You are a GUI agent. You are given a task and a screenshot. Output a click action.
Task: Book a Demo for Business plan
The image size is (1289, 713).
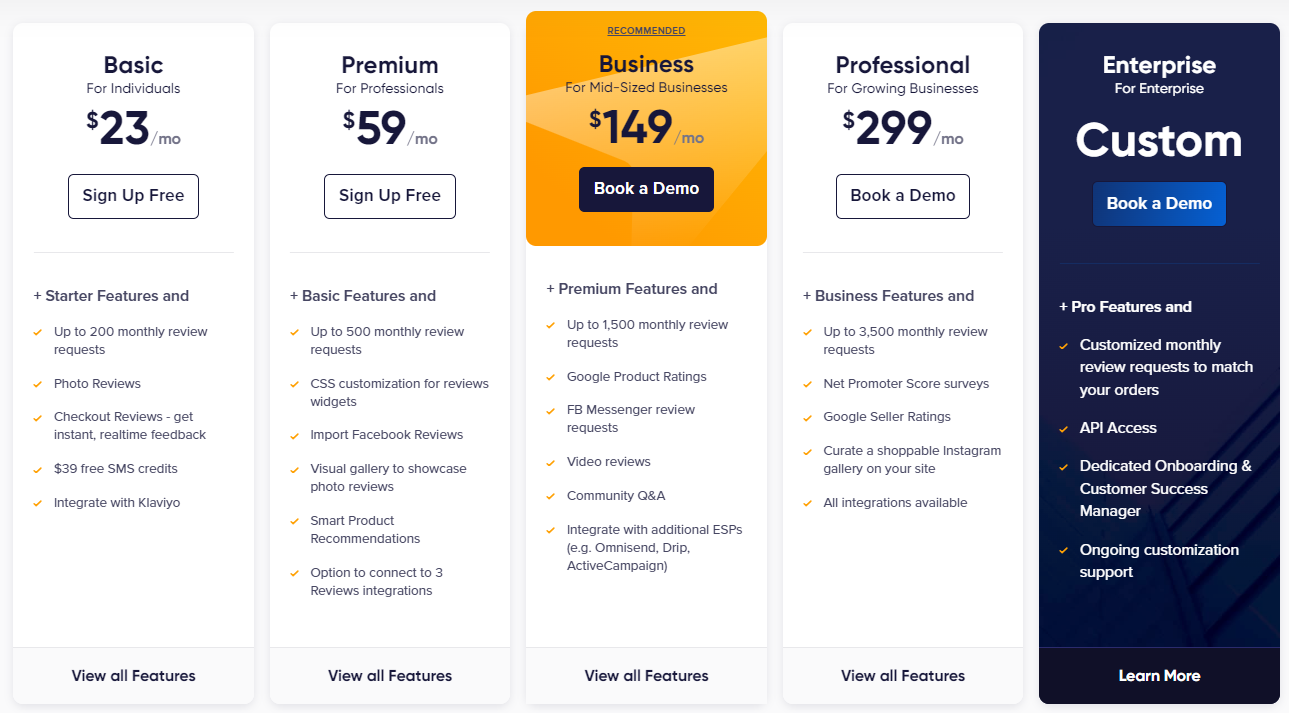(646, 189)
